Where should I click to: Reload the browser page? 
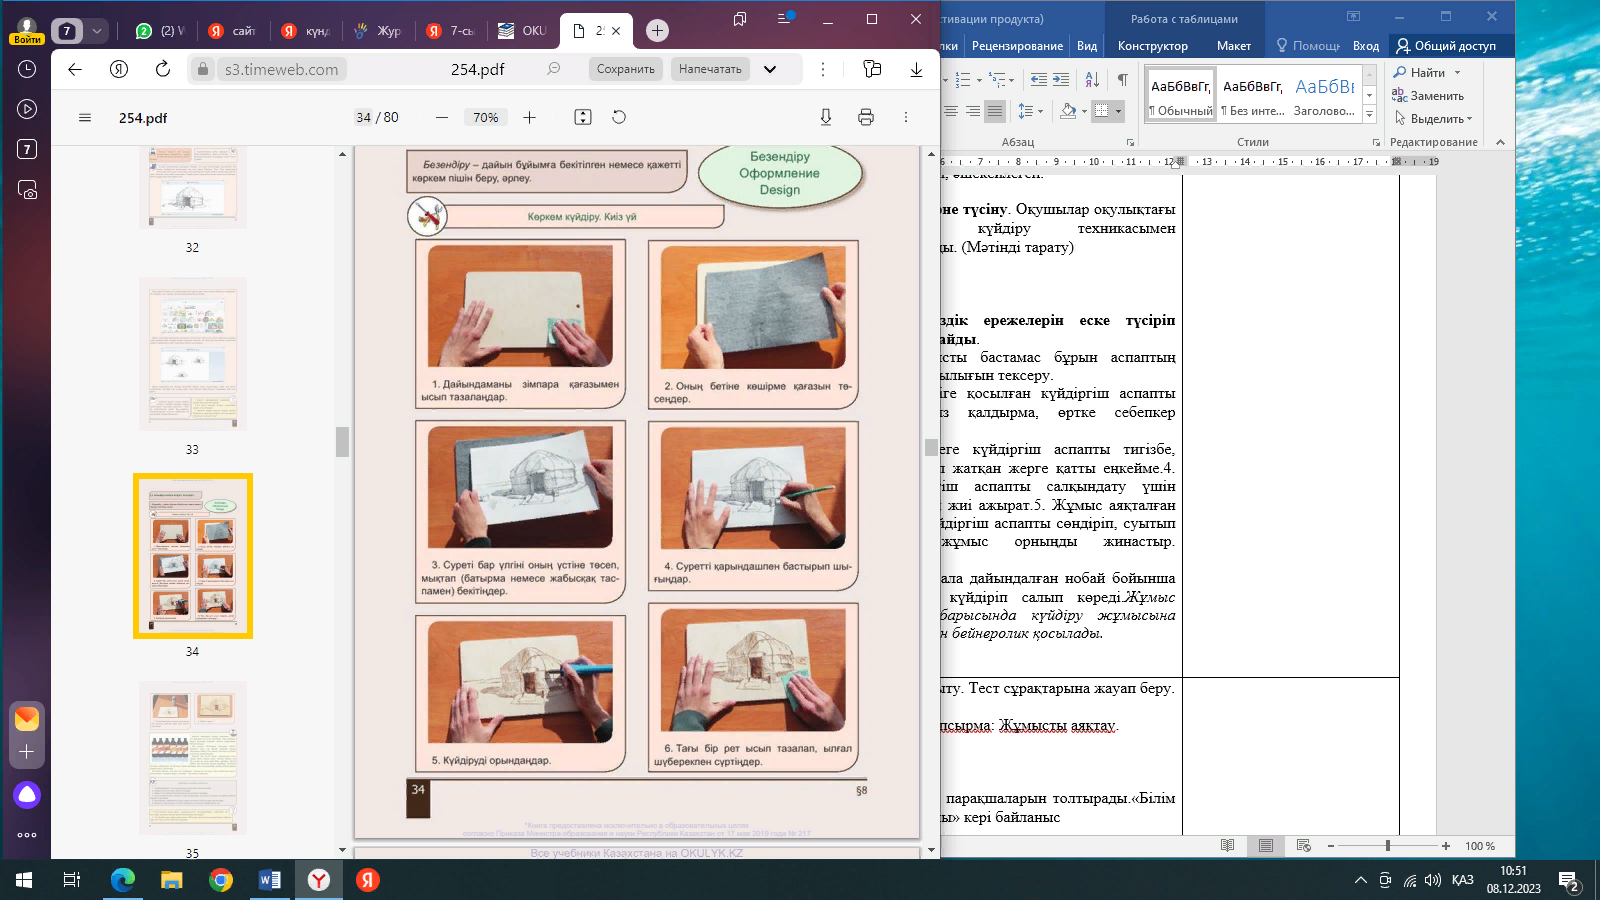[x=163, y=69]
